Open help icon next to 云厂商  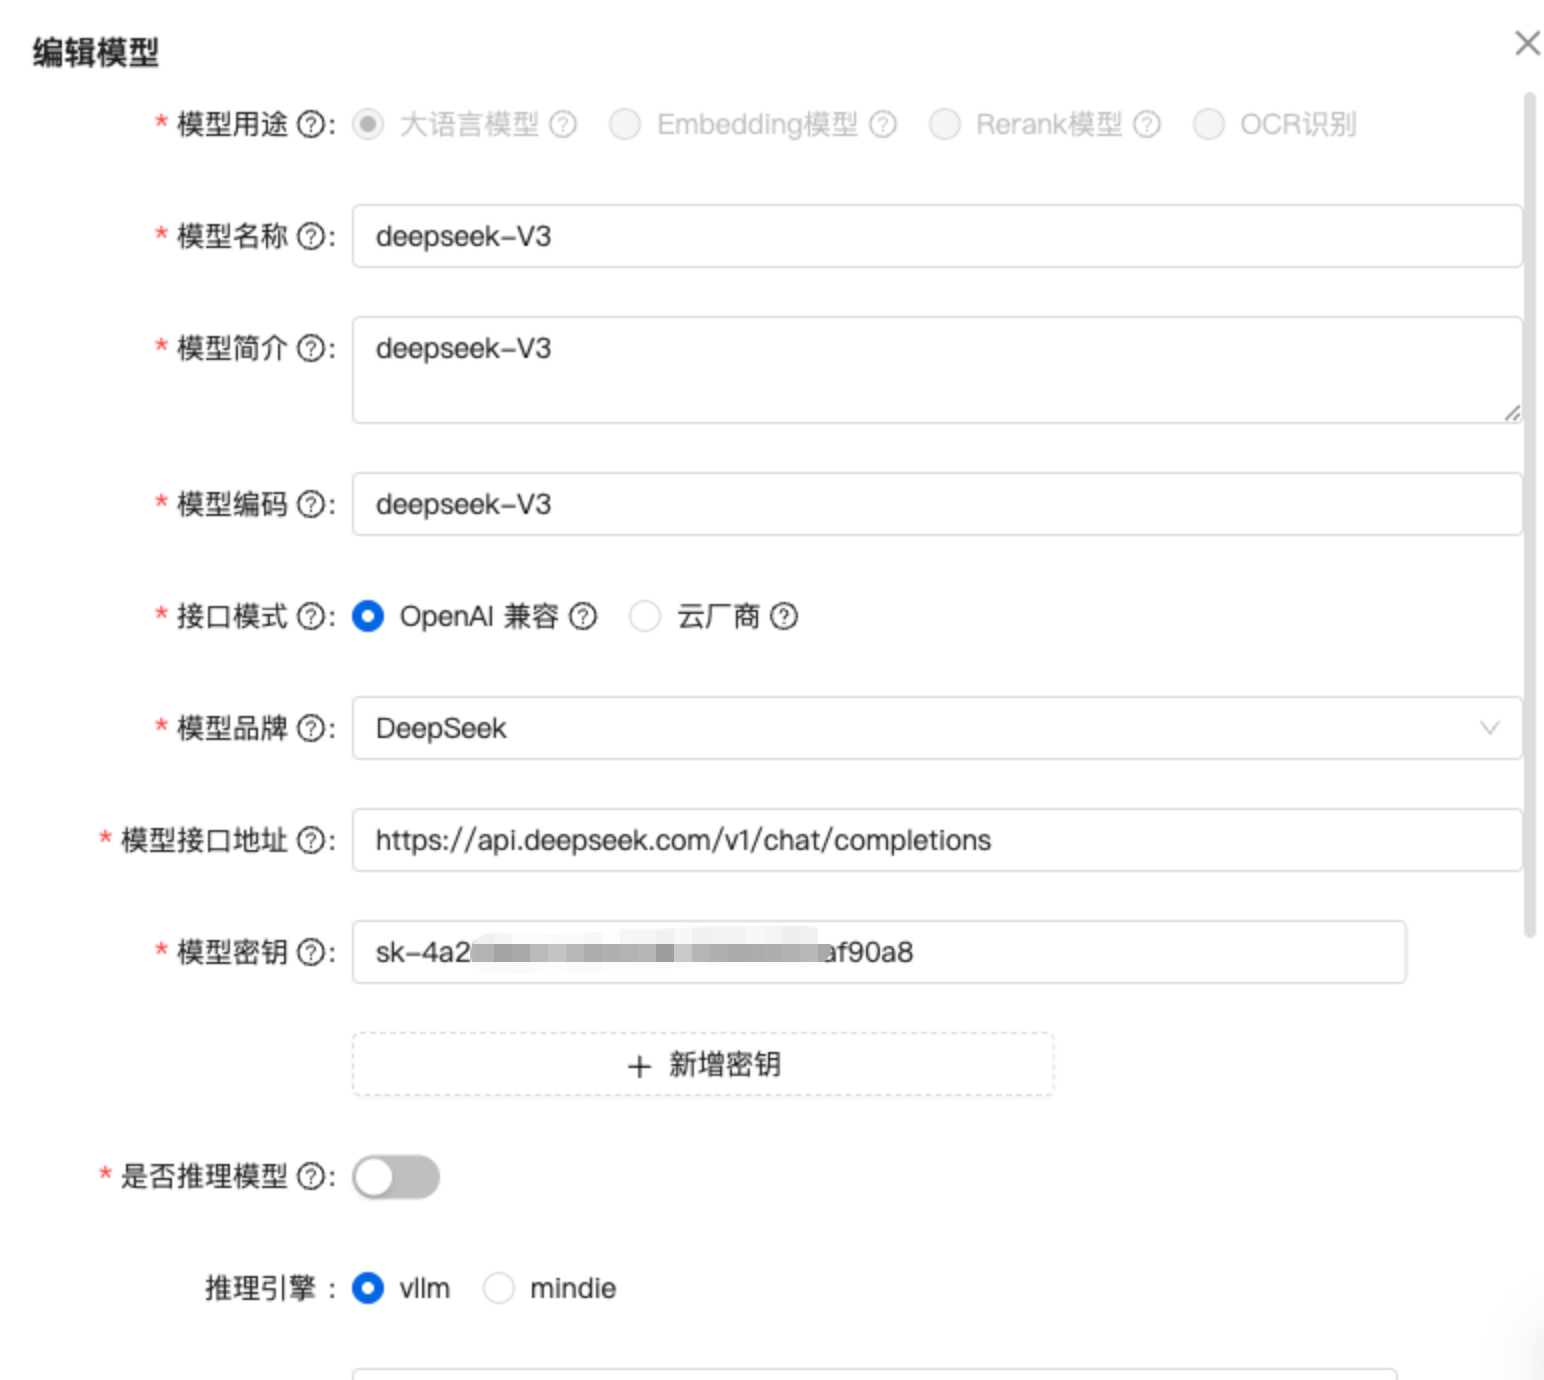point(785,616)
